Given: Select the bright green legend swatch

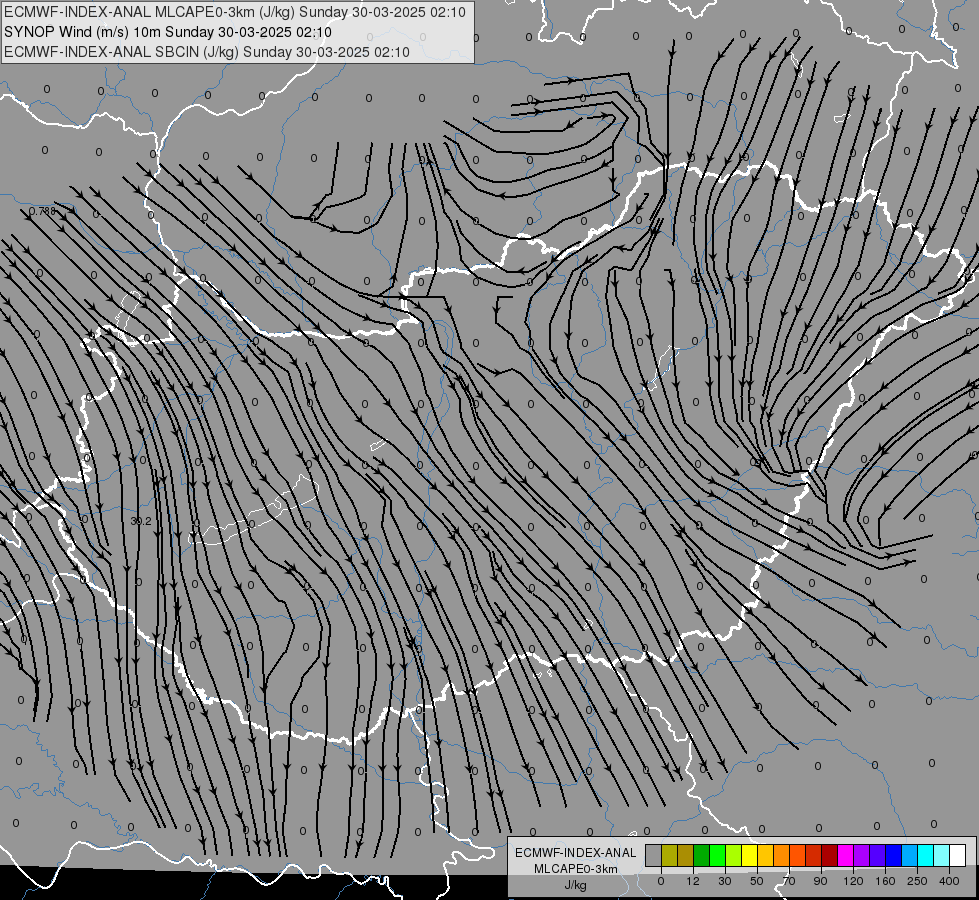Looking at the screenshot, I should click(x=717, y=855).
